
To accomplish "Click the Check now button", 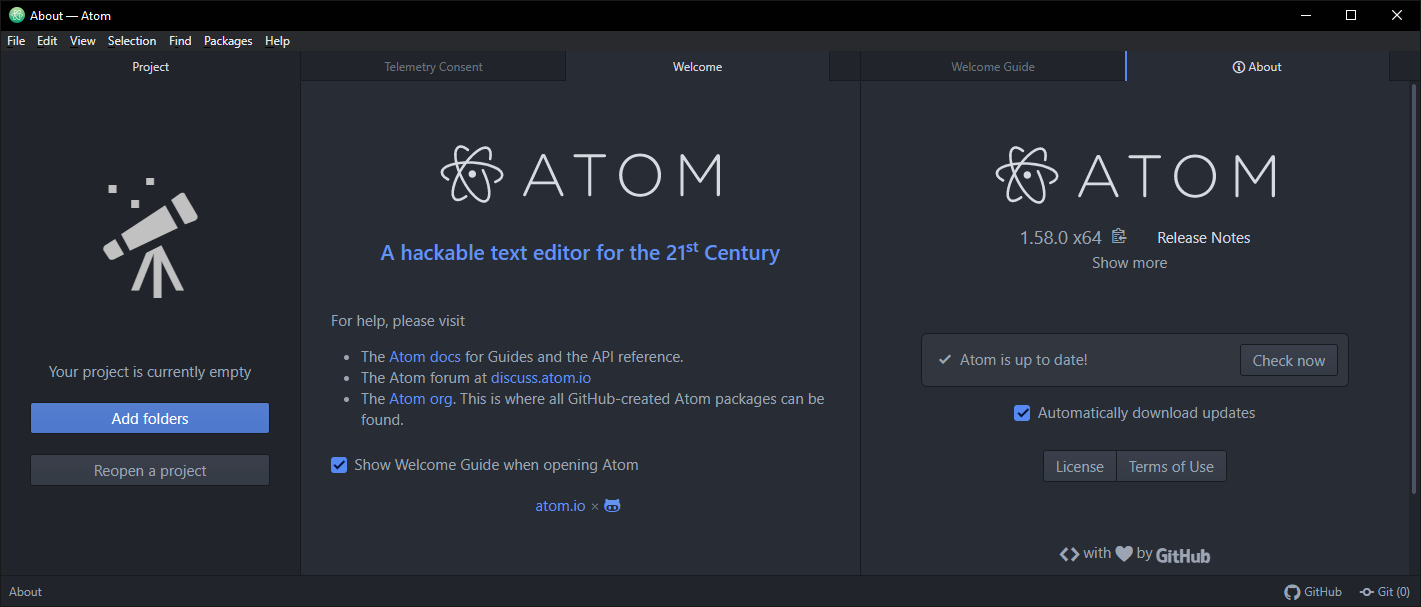I will coord(1289,360).
